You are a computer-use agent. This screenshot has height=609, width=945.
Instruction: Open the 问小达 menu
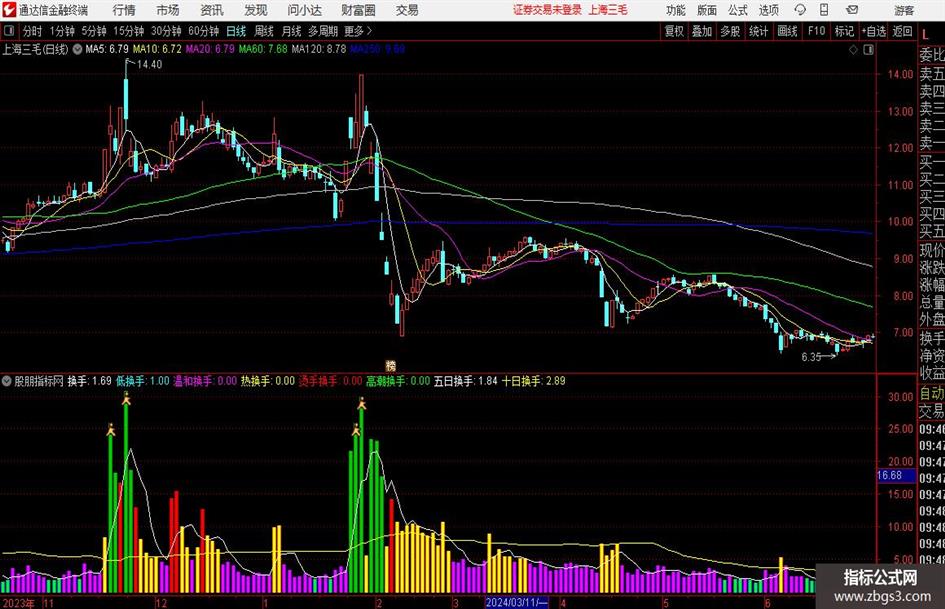(305, 10)
